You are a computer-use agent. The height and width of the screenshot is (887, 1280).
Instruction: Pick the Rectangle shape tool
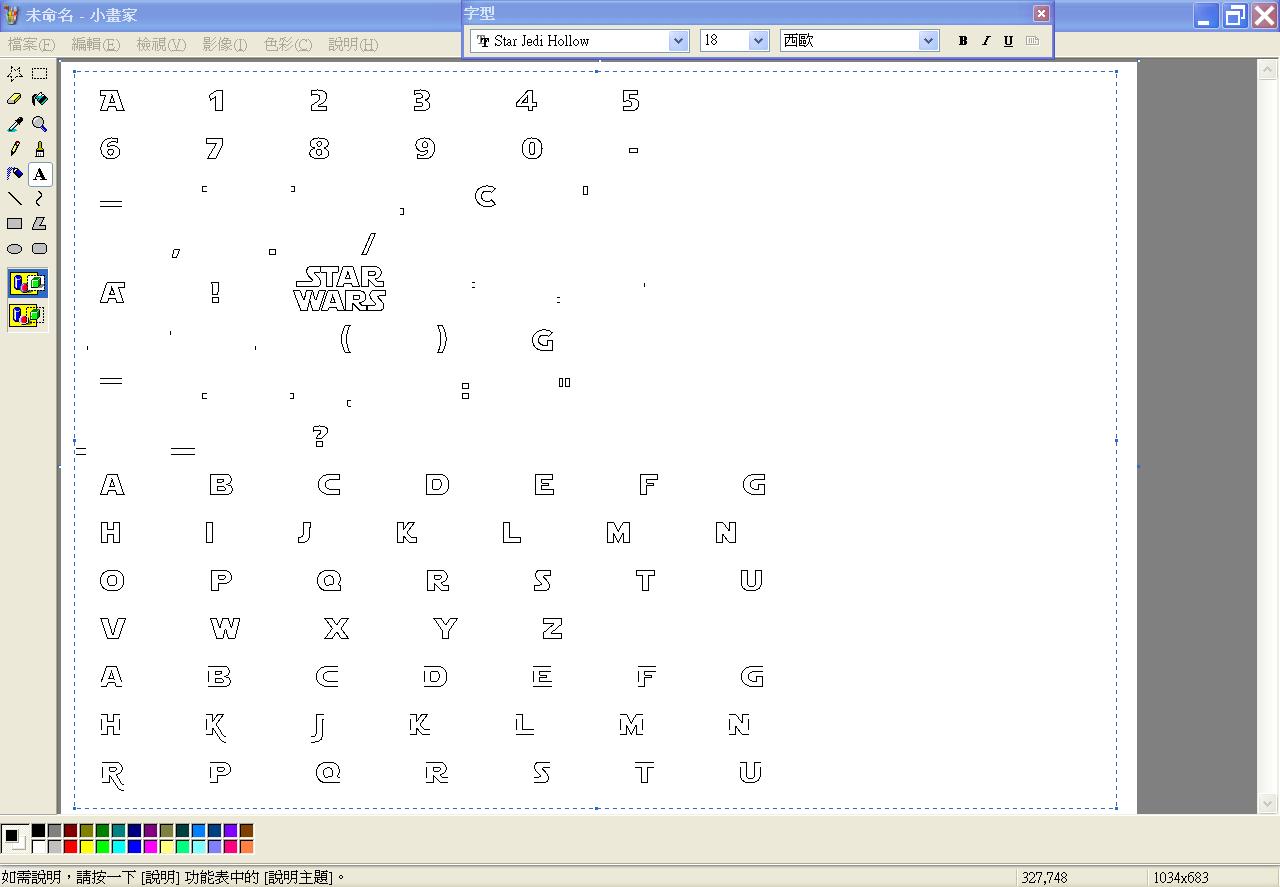[x=15, y=224]
